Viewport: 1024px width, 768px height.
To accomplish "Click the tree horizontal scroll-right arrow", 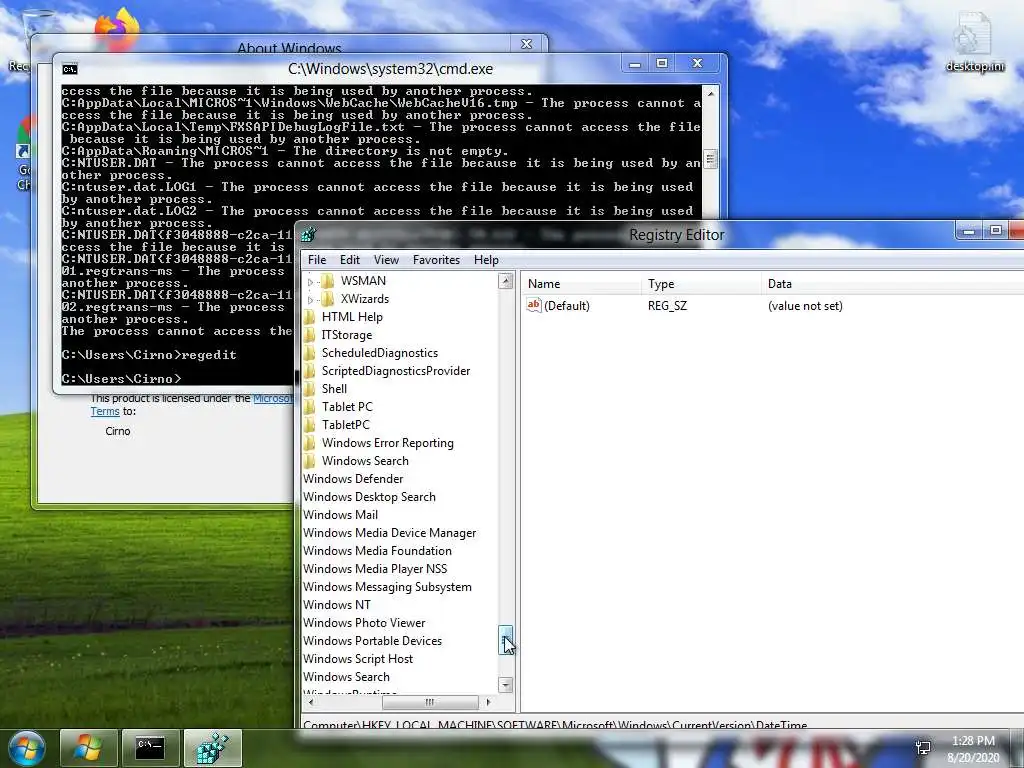I will [488, 703].
